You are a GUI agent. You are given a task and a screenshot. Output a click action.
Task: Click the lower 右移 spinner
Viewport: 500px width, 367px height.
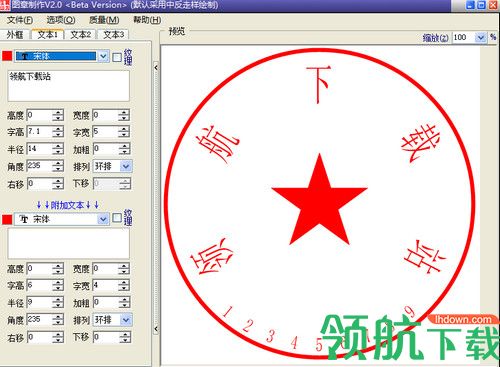pyautogui.click(x=58, y=337)
